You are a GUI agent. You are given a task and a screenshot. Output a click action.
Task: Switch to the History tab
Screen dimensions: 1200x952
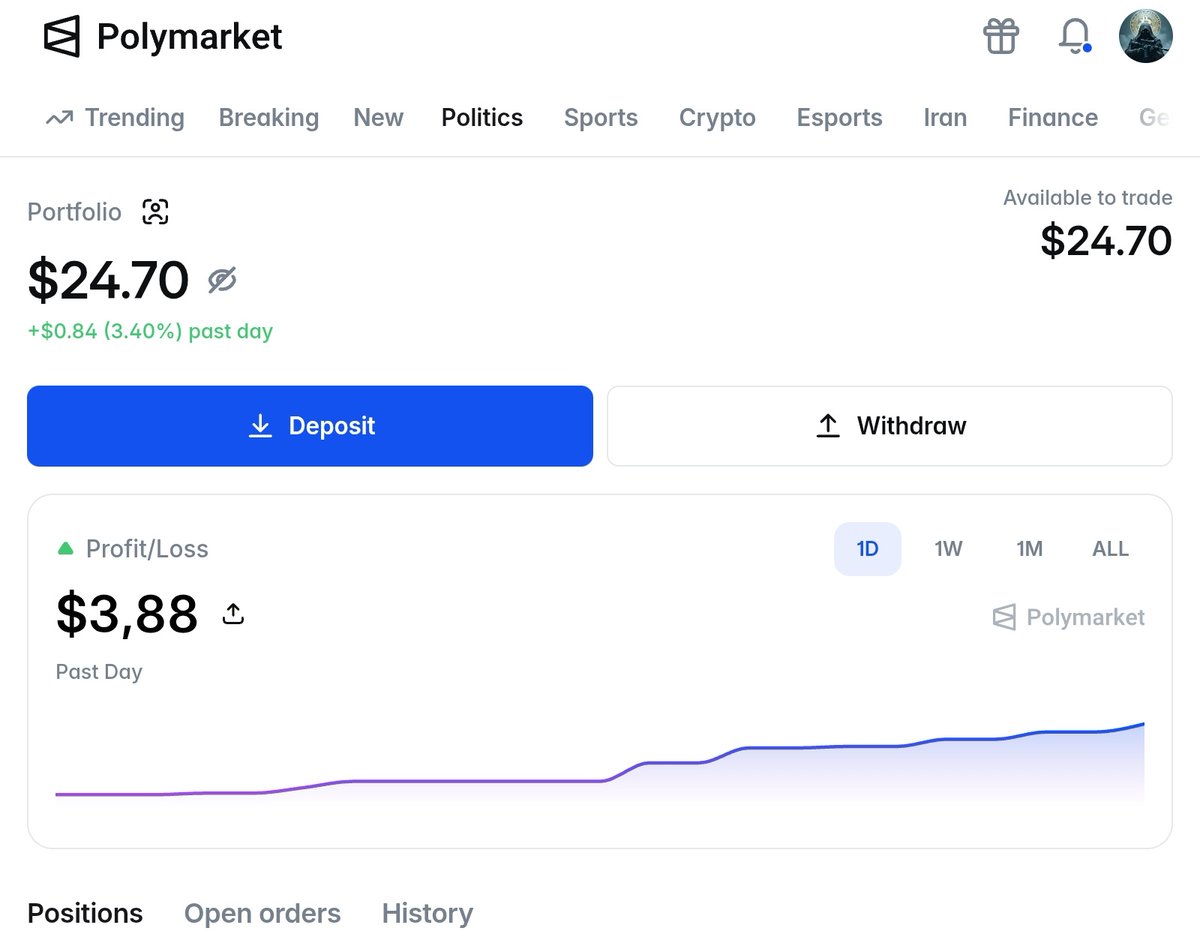point(427,914)
